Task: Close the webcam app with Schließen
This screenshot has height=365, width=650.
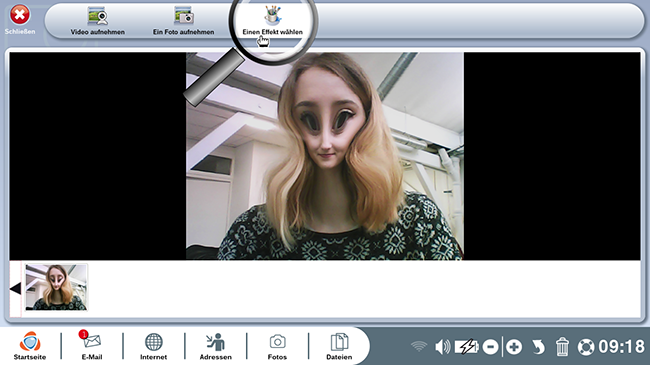Action: coord(19,19)
